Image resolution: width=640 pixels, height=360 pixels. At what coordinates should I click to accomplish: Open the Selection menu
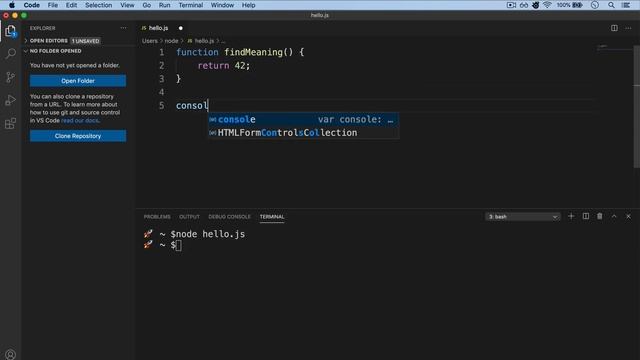pos(98,5)
